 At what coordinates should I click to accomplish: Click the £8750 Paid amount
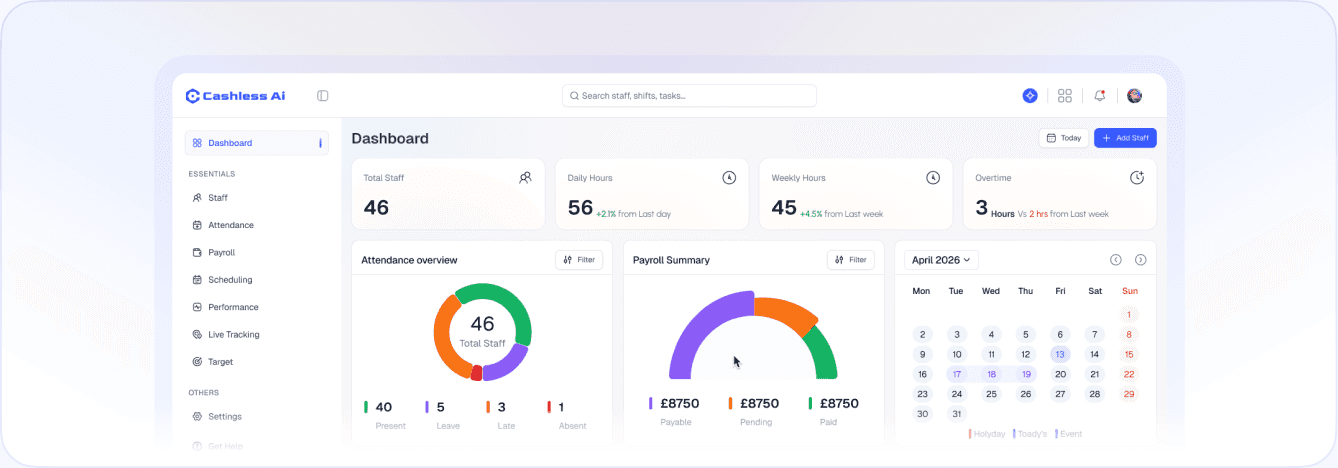(839, 404)
